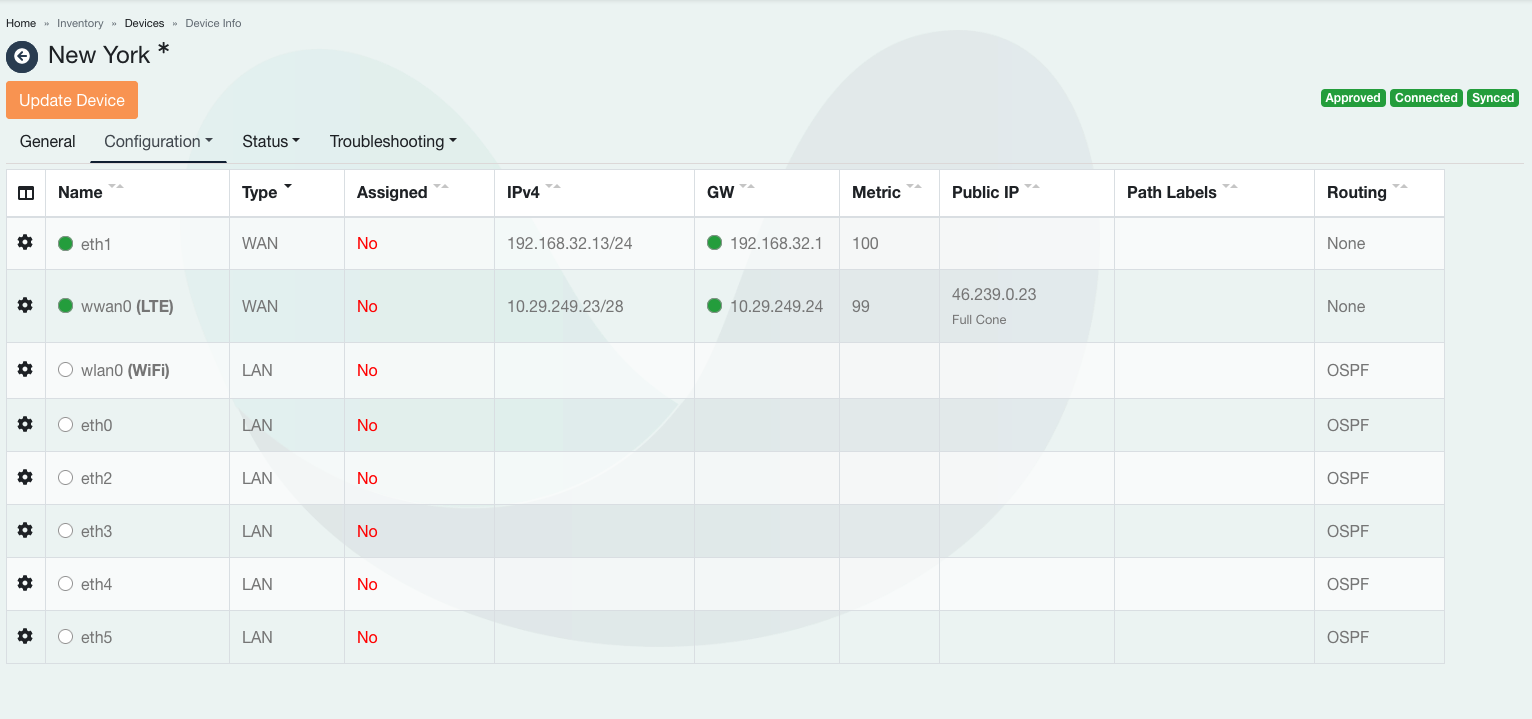The width and height of the screenshot is (1532, 719).
Task: Expand the Configuration dropdown tab
Action: click(x=158, y=142)
